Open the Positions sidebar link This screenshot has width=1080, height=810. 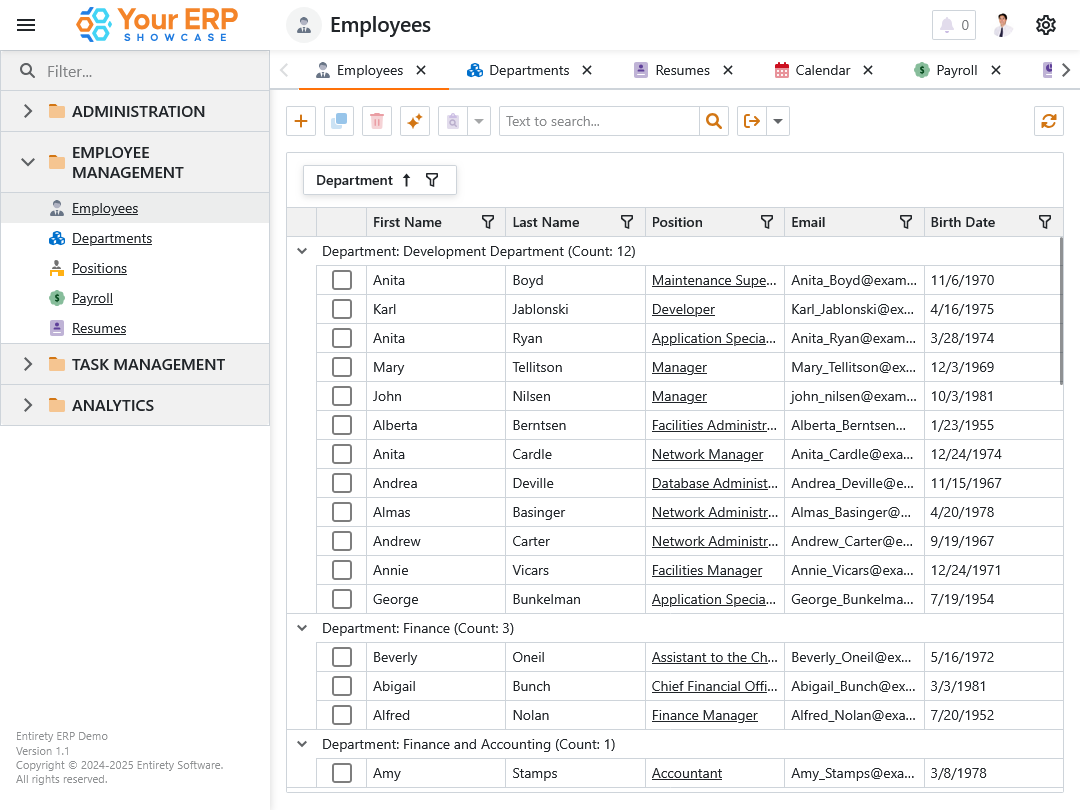click(99, 268)
